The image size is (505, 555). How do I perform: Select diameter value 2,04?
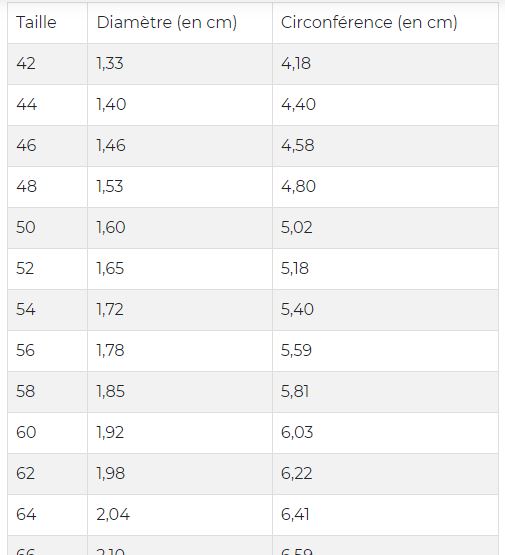pyautogui.click(x=113, y=515)
